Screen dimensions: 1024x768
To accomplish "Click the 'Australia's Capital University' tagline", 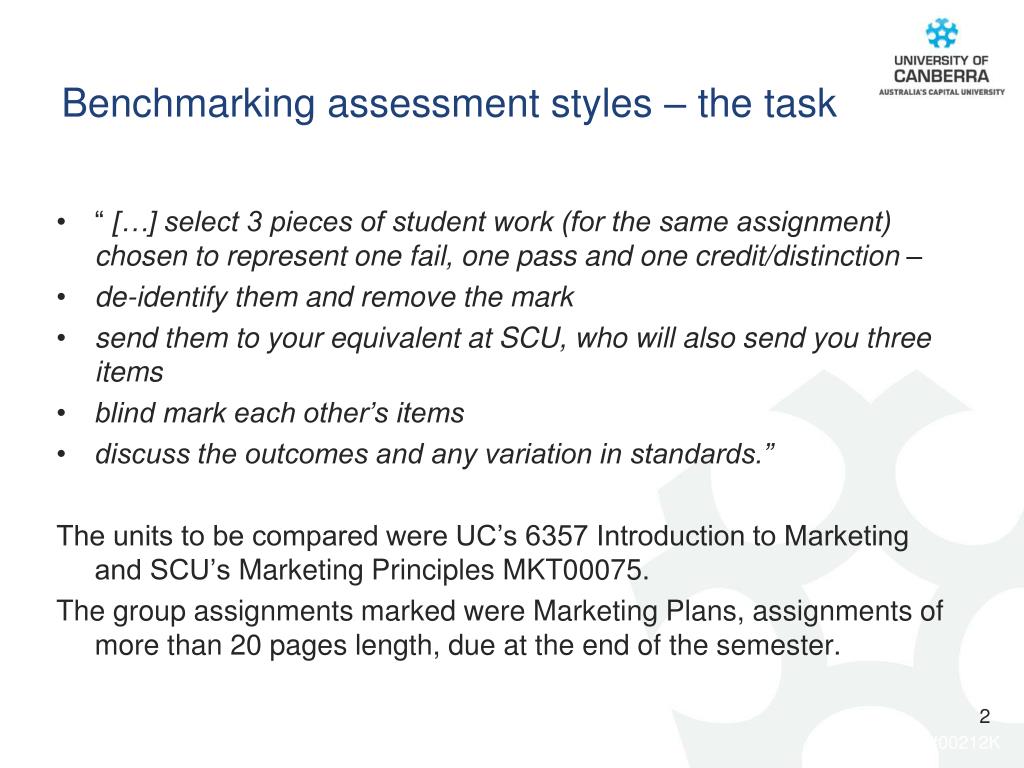I will pos(941,92).
